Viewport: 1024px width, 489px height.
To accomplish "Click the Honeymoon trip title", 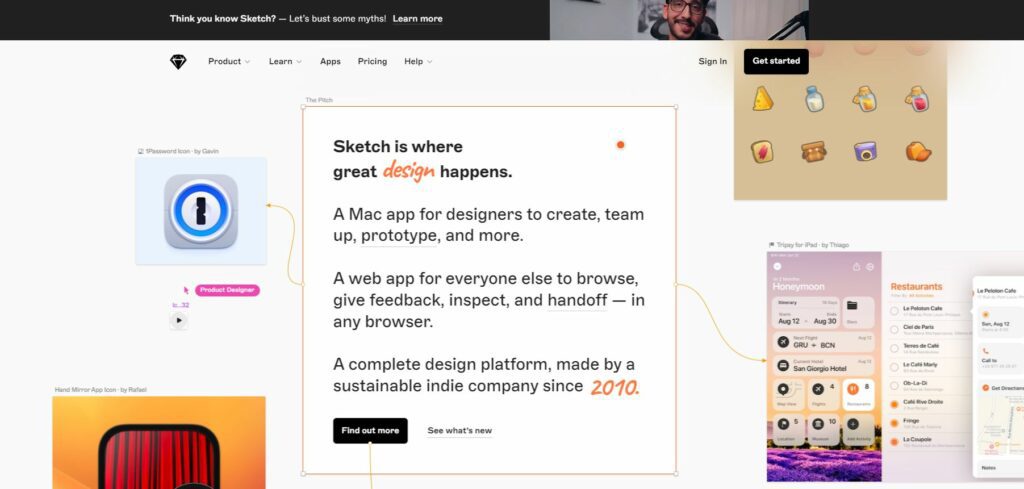I will tap(799, 287).
